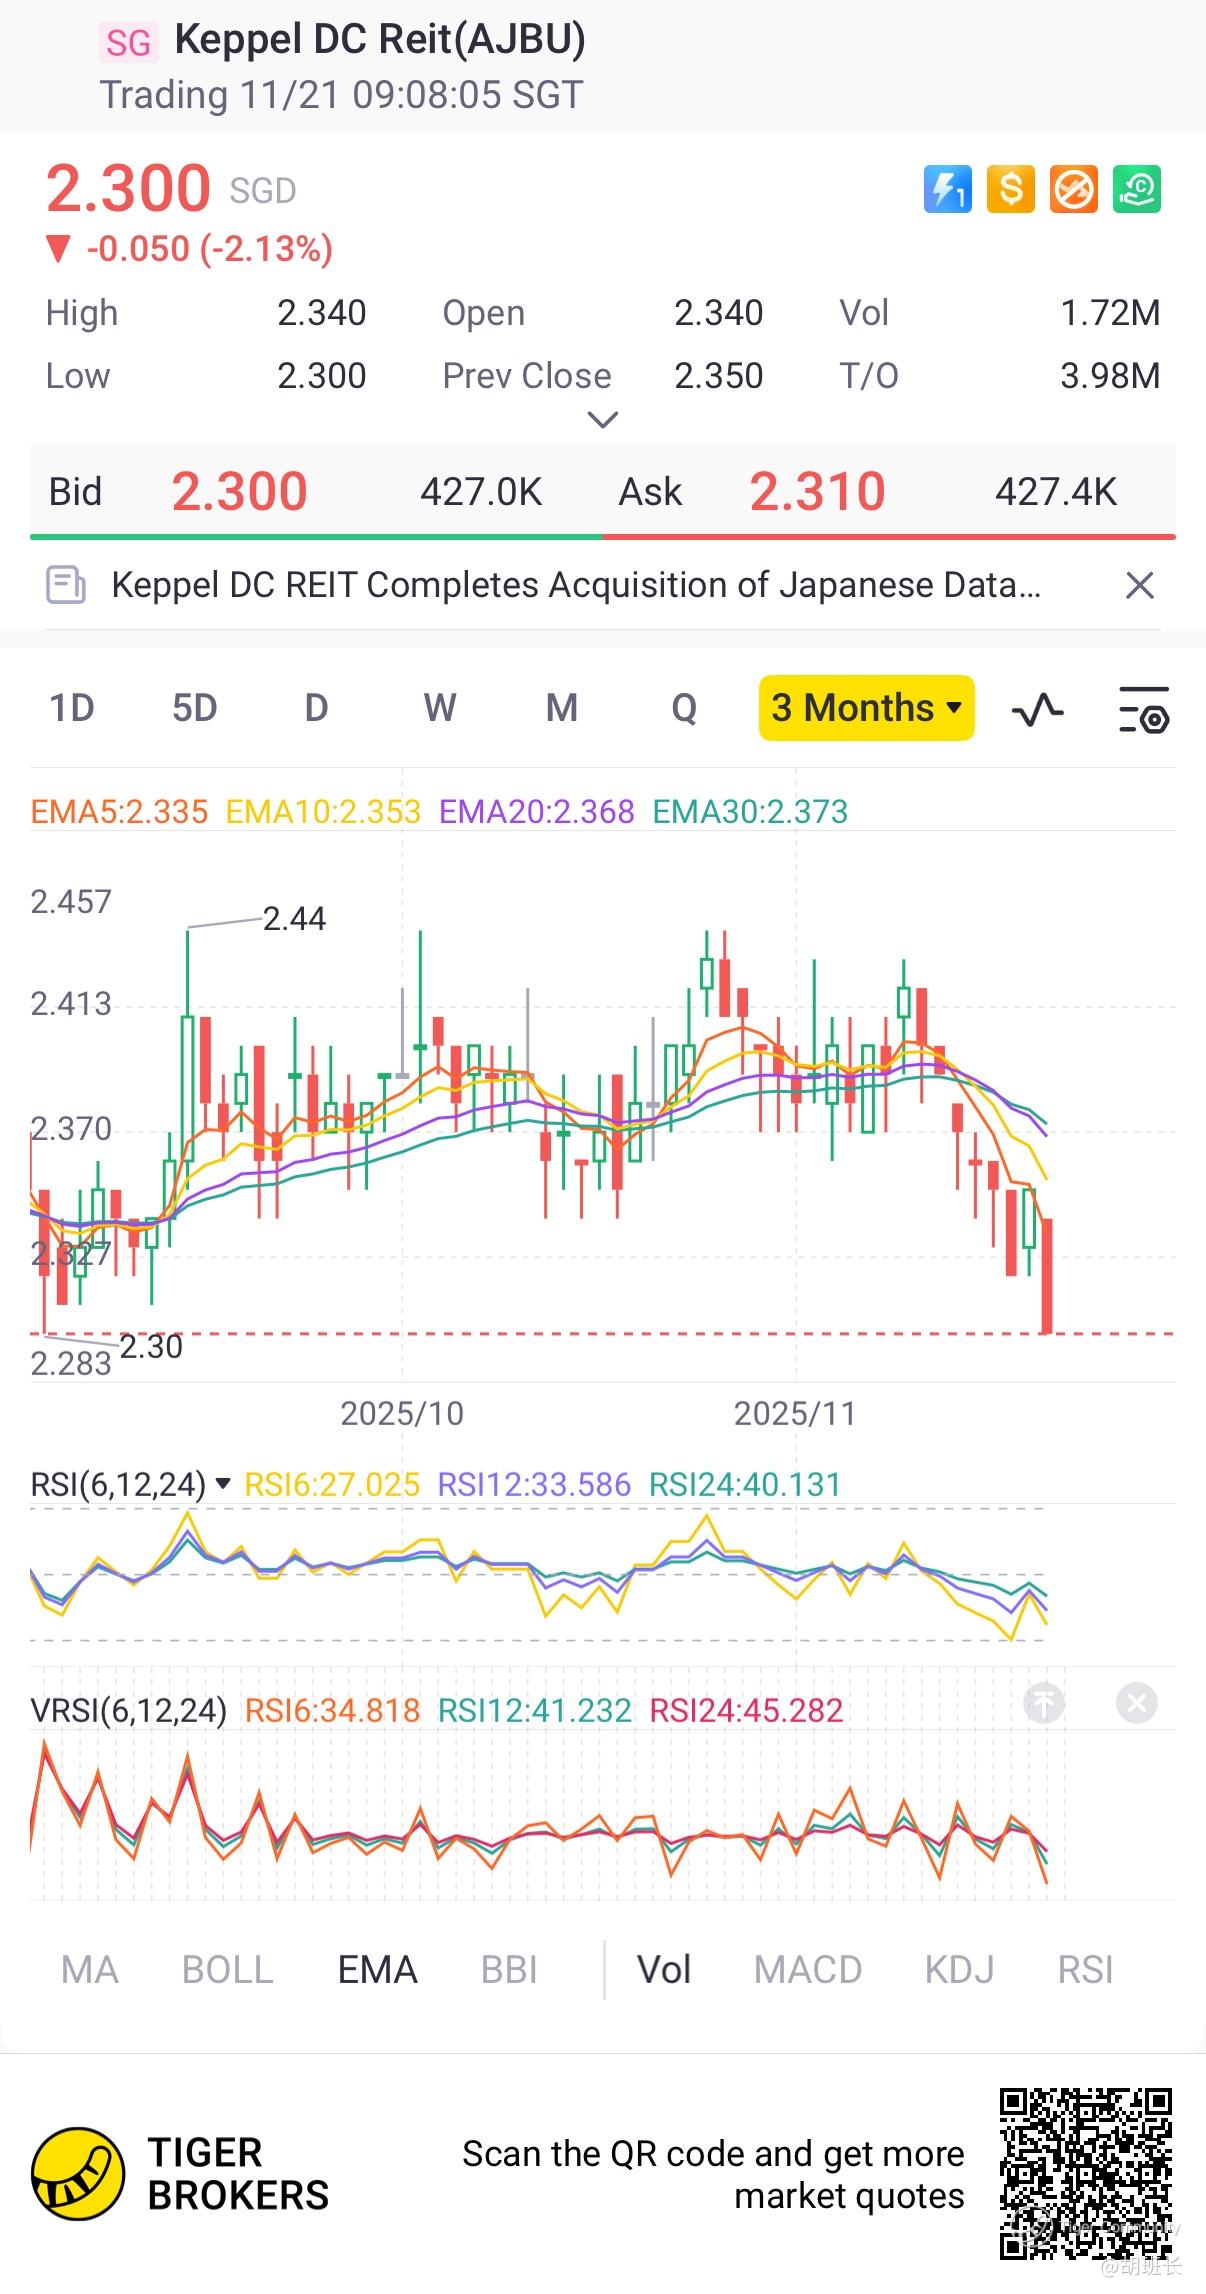
Task: Tap the VRSI pin-to-top arrow icon
Action: 1044,1702
